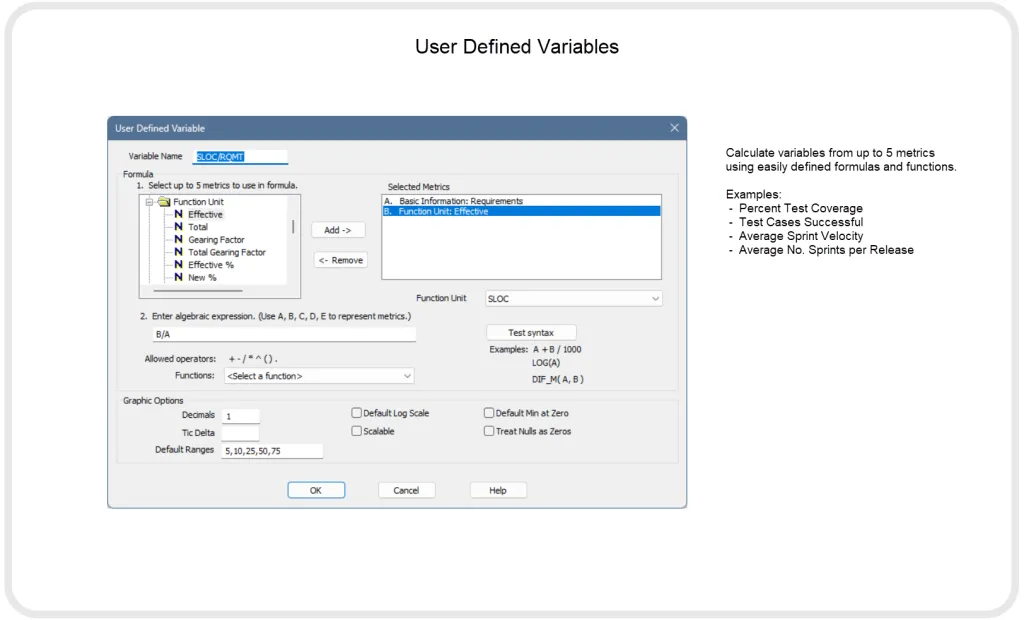The image size is (1024, 620).
Task: Select Basic Information: Requirements metric
Action: tap(521, 201)
